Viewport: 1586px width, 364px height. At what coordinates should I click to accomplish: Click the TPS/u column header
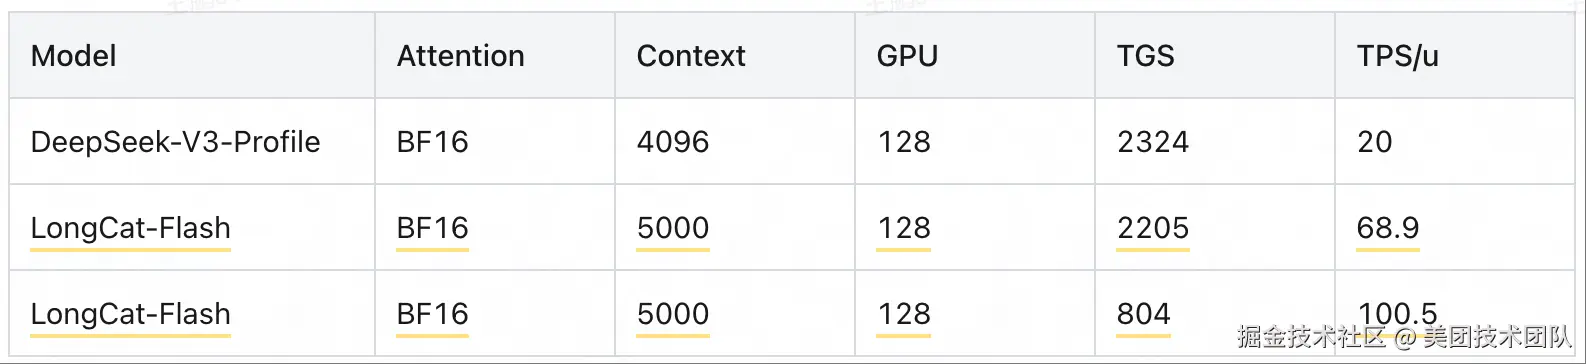pyautogui.click(x=1398, y=56)
